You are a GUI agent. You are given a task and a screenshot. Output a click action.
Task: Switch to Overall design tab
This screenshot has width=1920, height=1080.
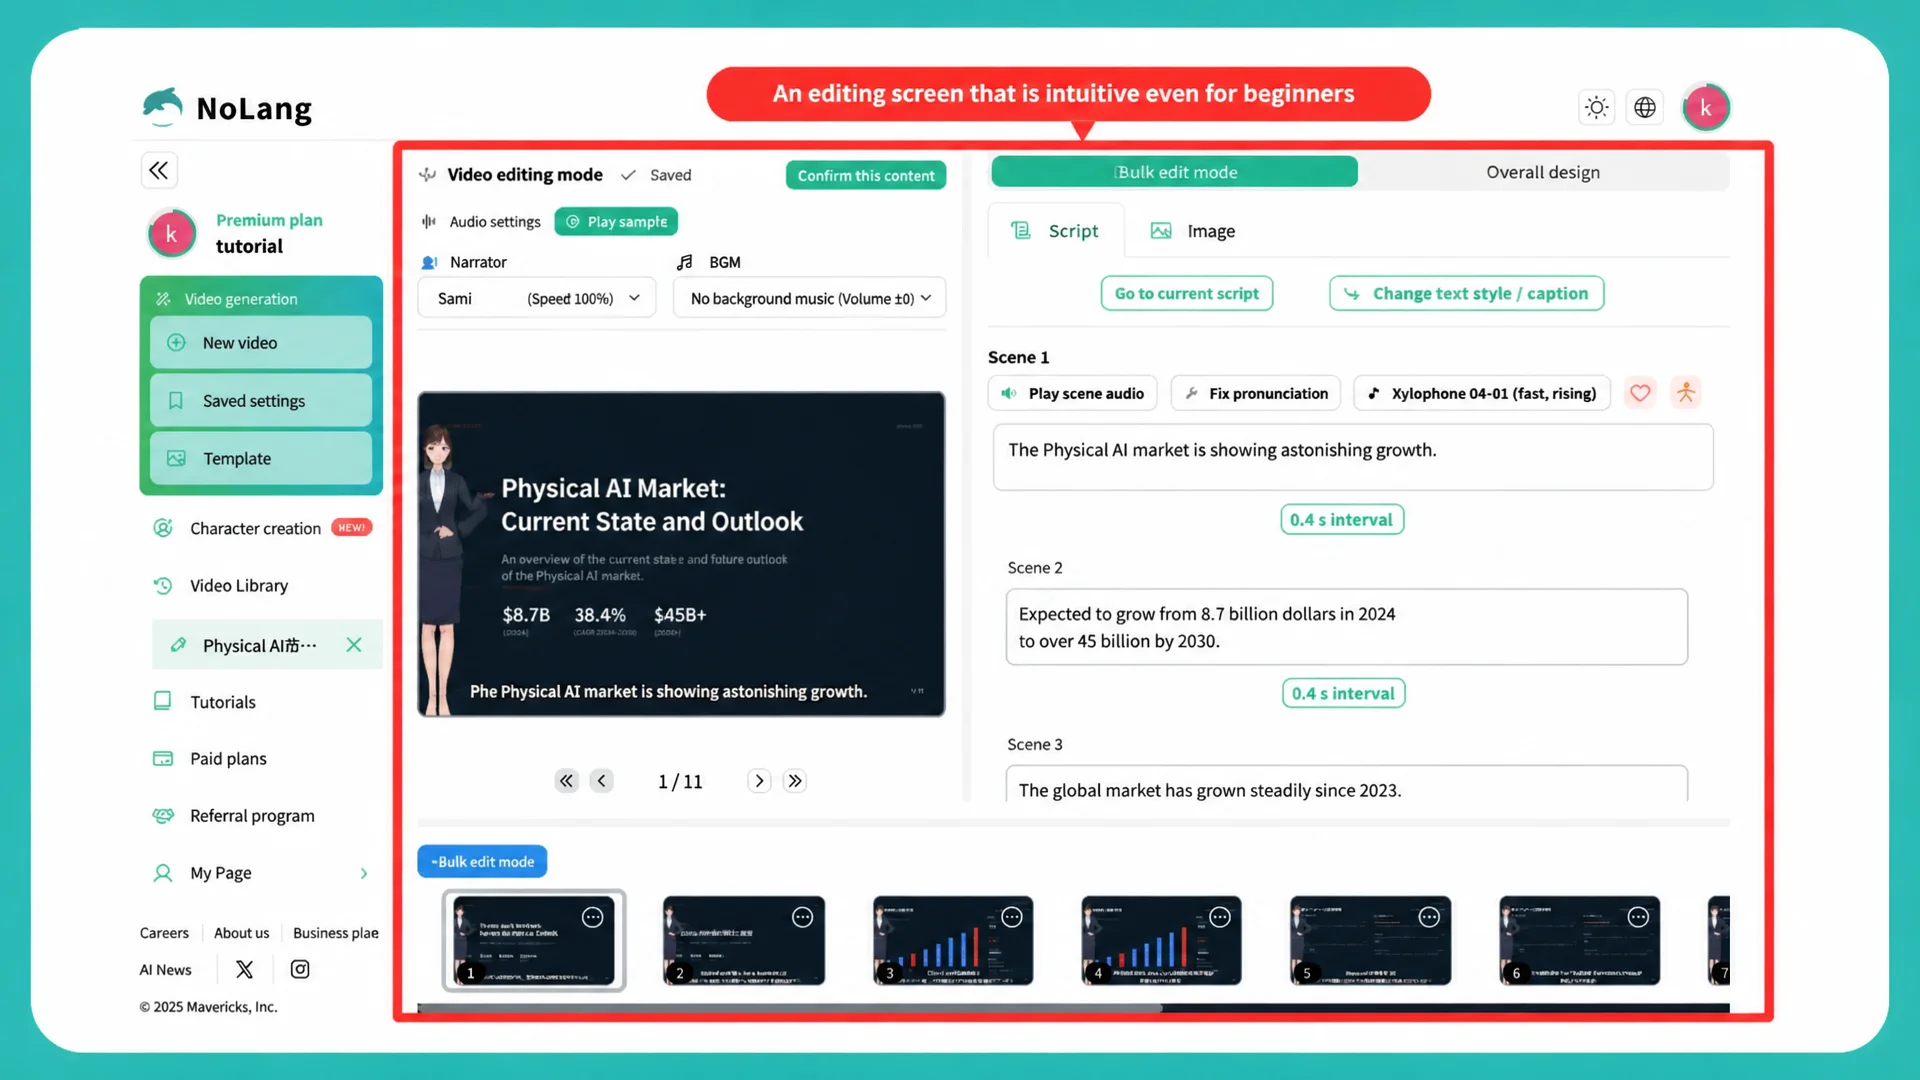pyautogui.click(x=1543, y=172)
